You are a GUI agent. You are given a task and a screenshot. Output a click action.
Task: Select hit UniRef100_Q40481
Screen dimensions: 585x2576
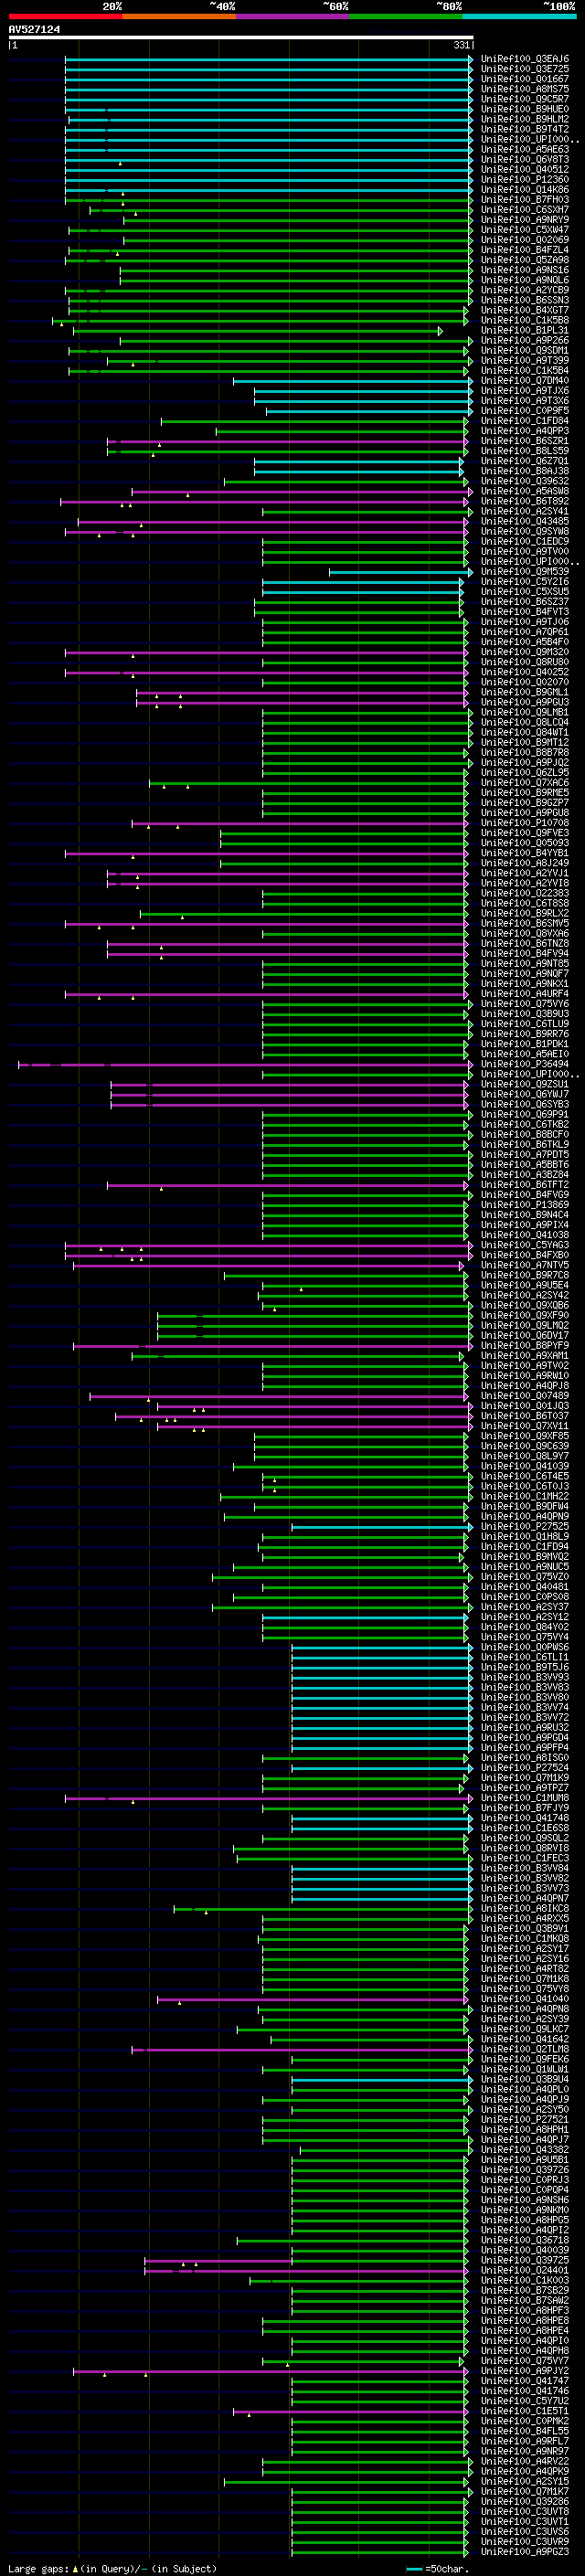[x=525, y=1587]
